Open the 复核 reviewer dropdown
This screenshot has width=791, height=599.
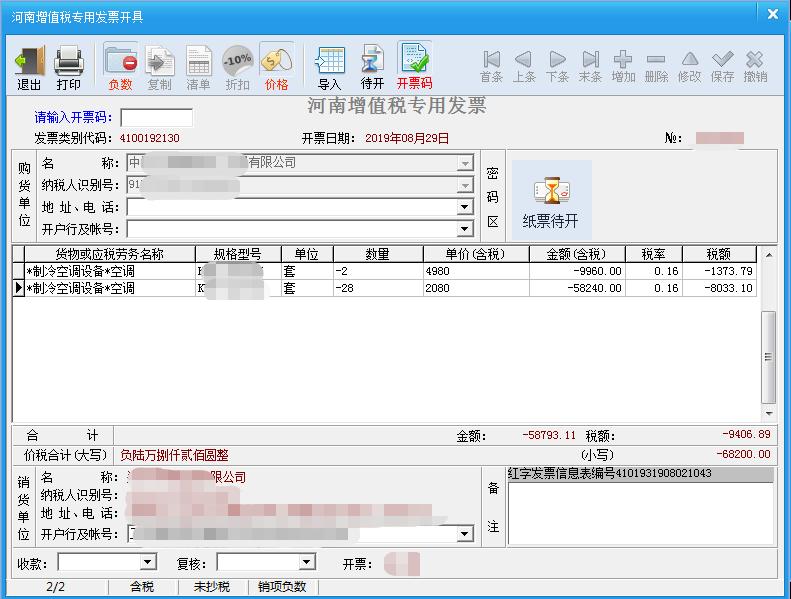tap(307, 563)
